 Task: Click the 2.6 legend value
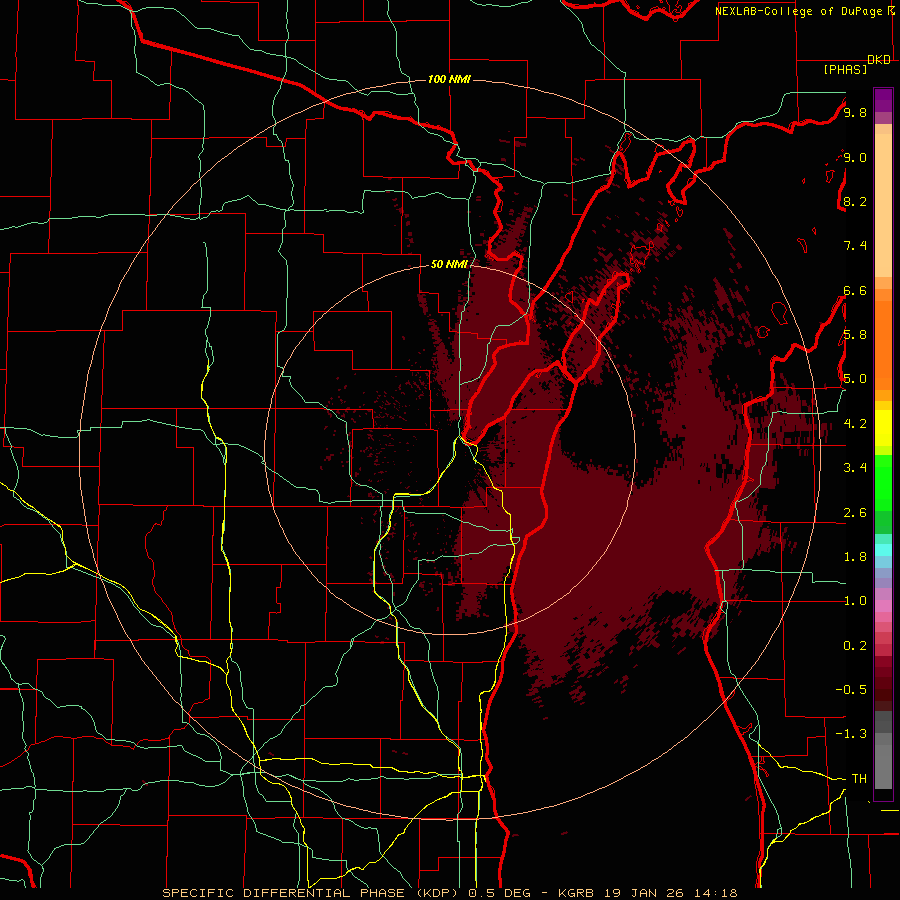tap(855, 513)
